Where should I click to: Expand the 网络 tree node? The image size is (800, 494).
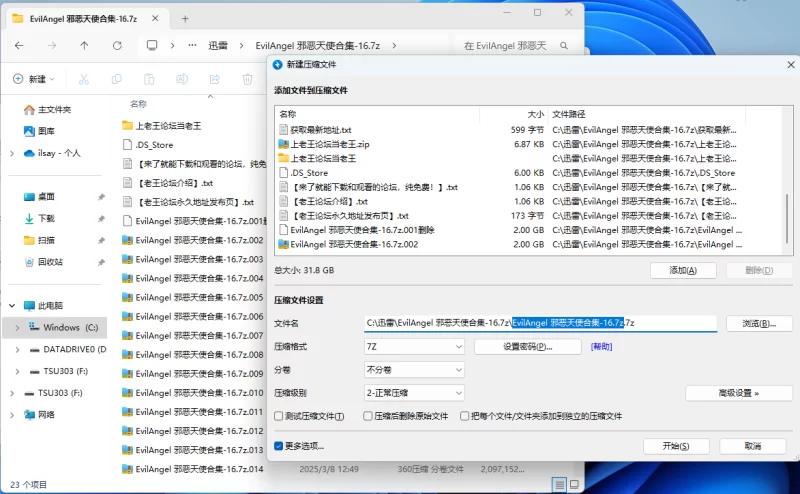click(12, 415)
